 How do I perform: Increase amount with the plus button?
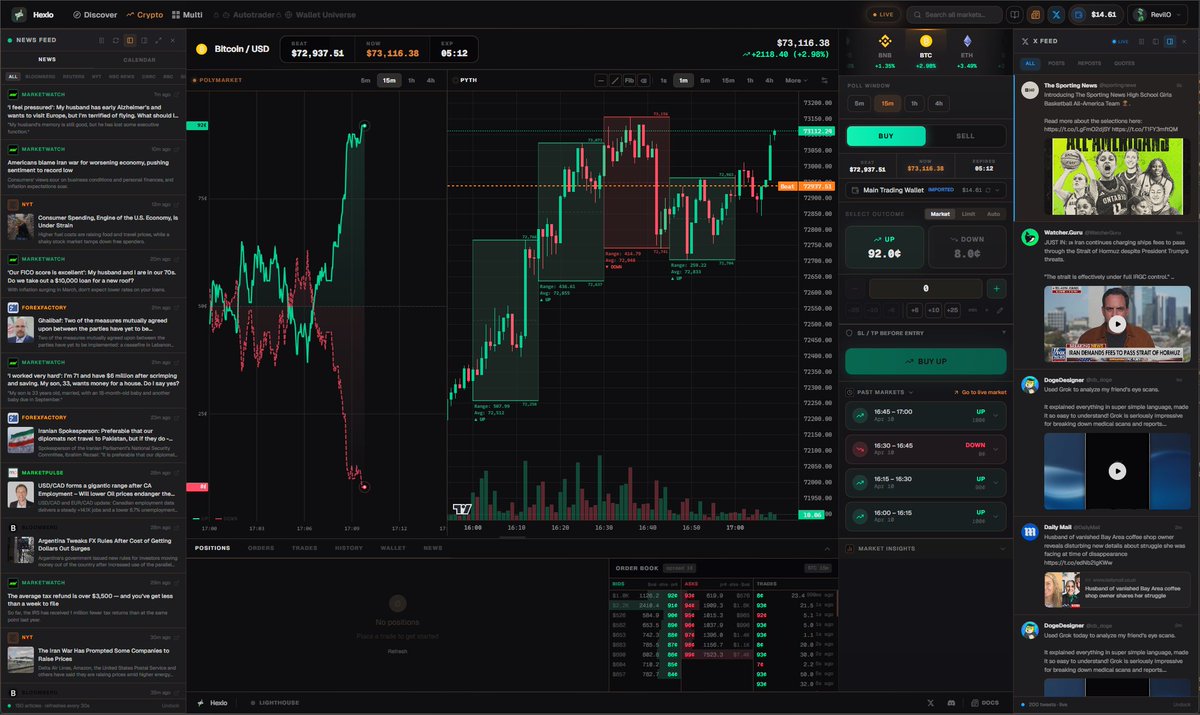pos(996,288)
